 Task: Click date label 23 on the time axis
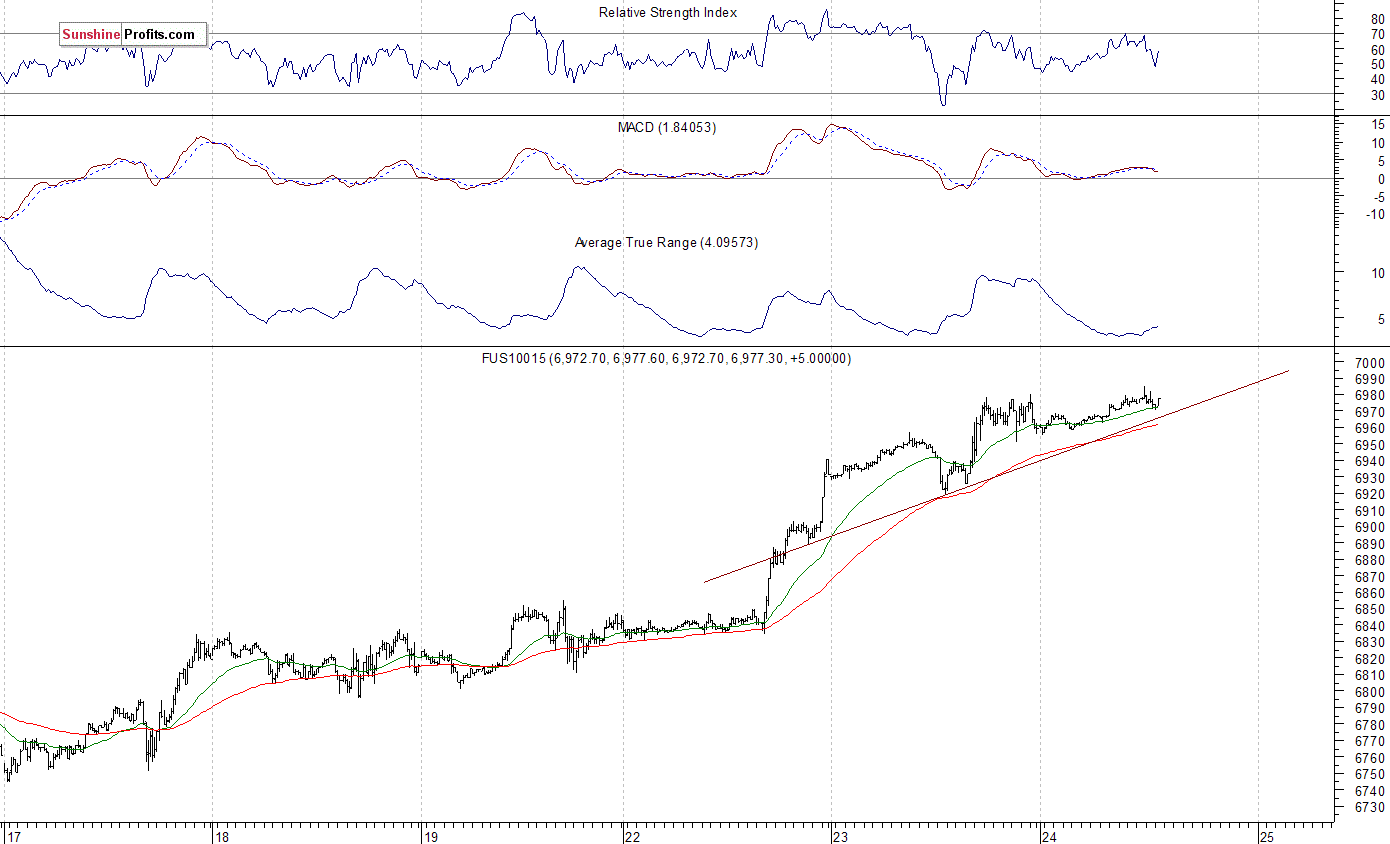(x=841, y=836)
